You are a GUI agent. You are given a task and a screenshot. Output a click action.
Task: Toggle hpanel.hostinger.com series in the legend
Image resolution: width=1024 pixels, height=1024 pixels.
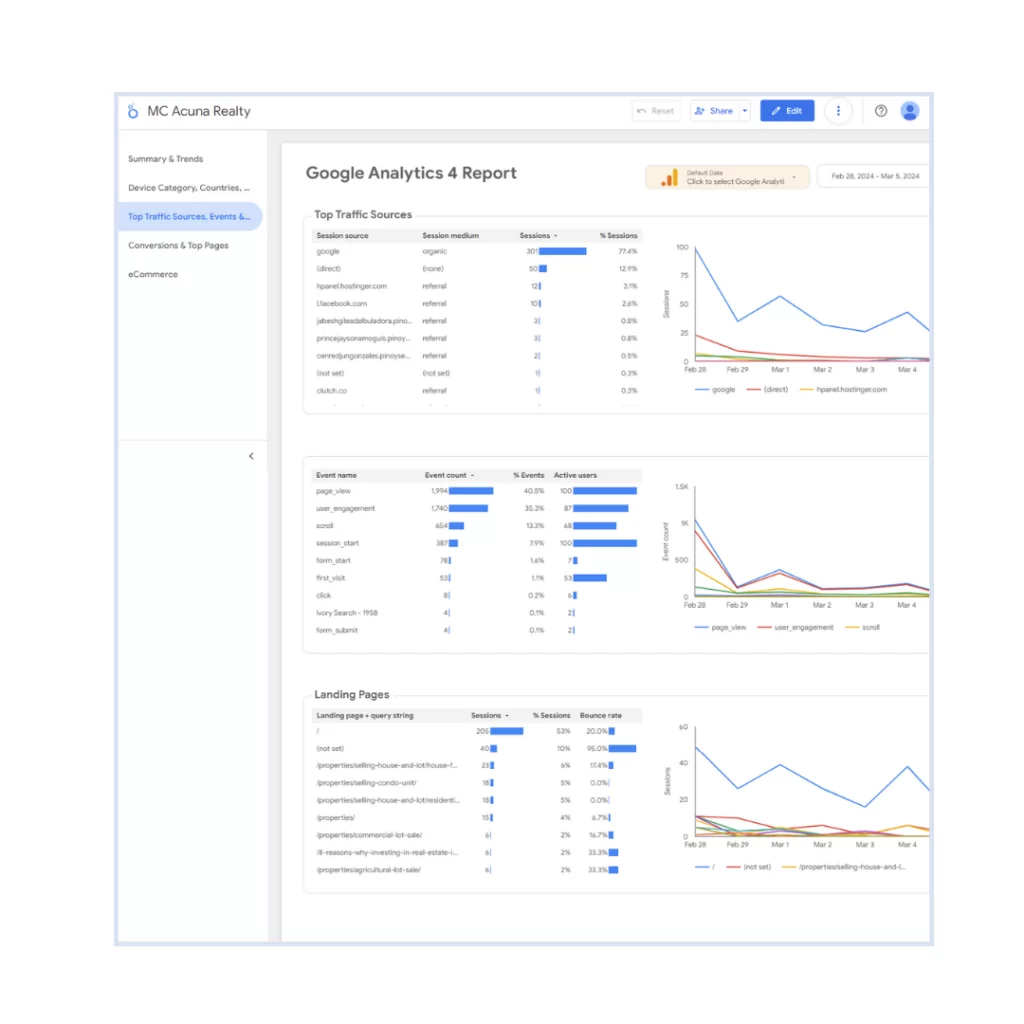[843, 390]
